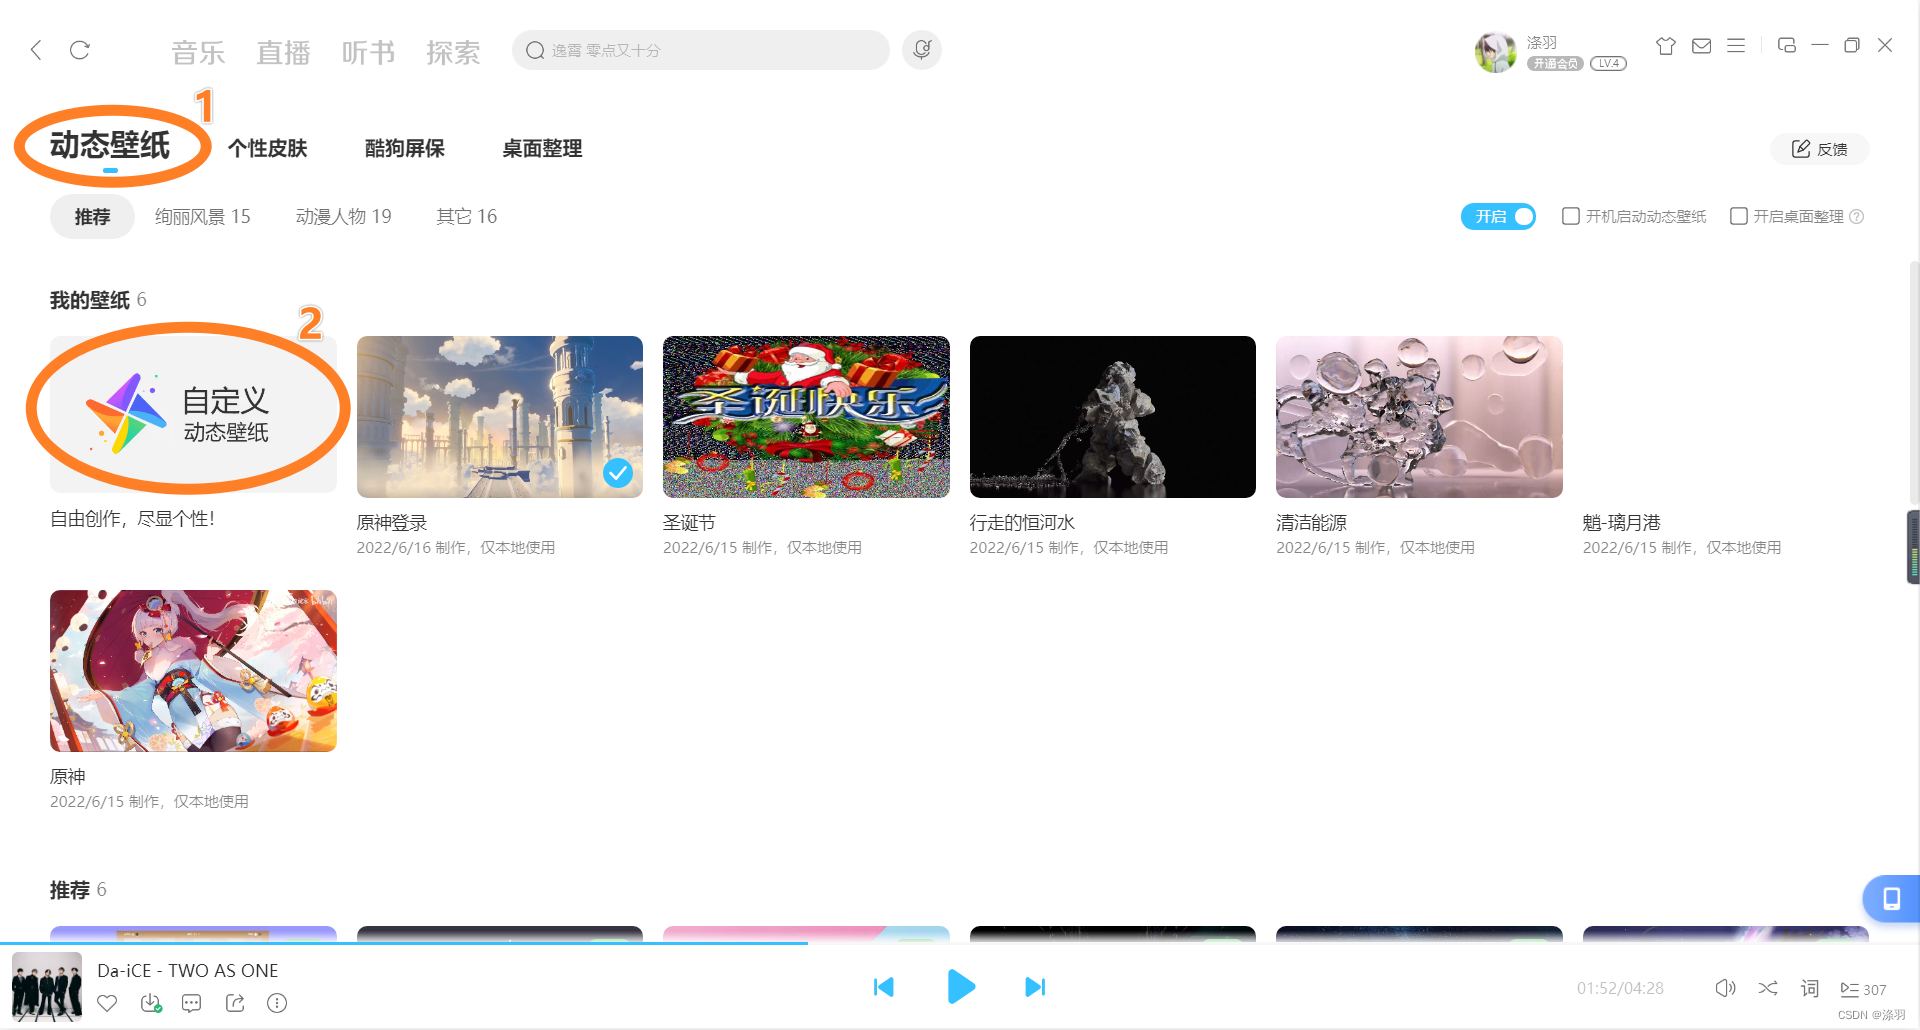Click the album cover in player bar

coord(47,987)
